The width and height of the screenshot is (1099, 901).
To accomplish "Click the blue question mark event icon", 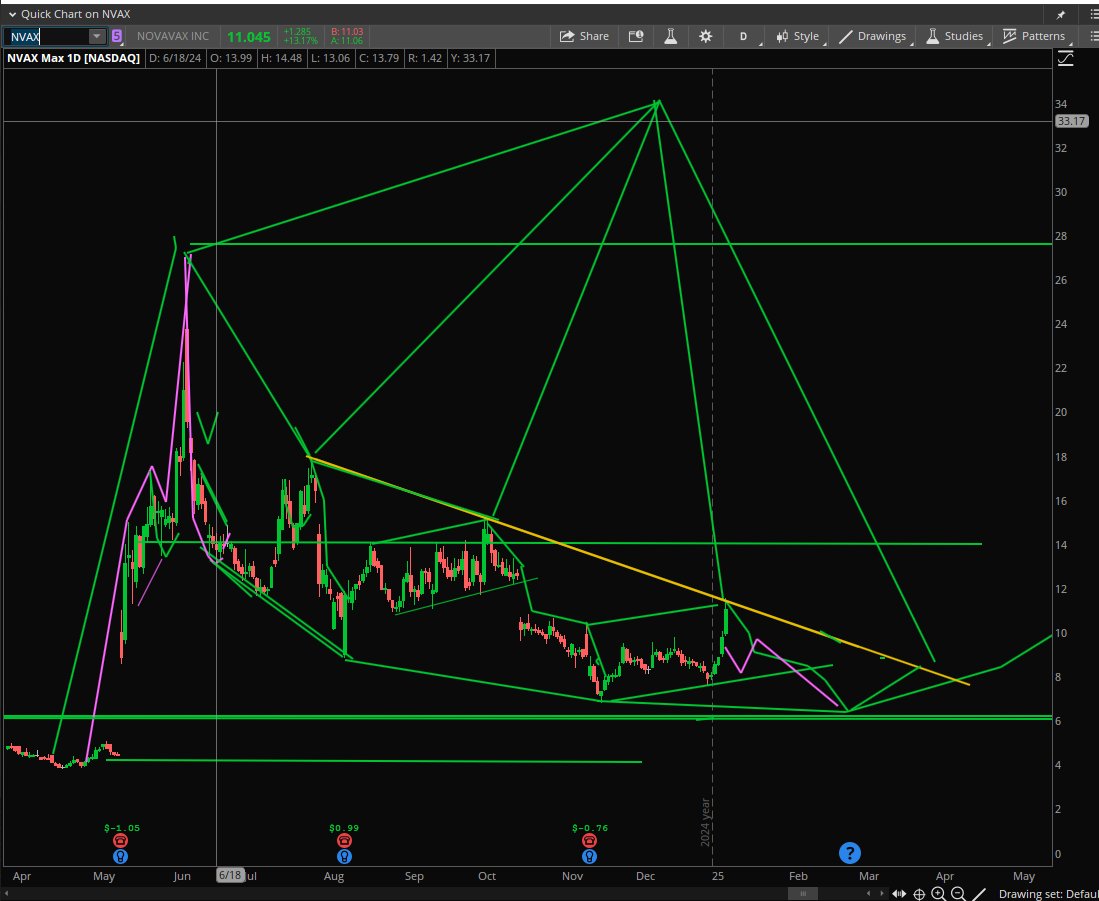I will click(x=849, y=853).
